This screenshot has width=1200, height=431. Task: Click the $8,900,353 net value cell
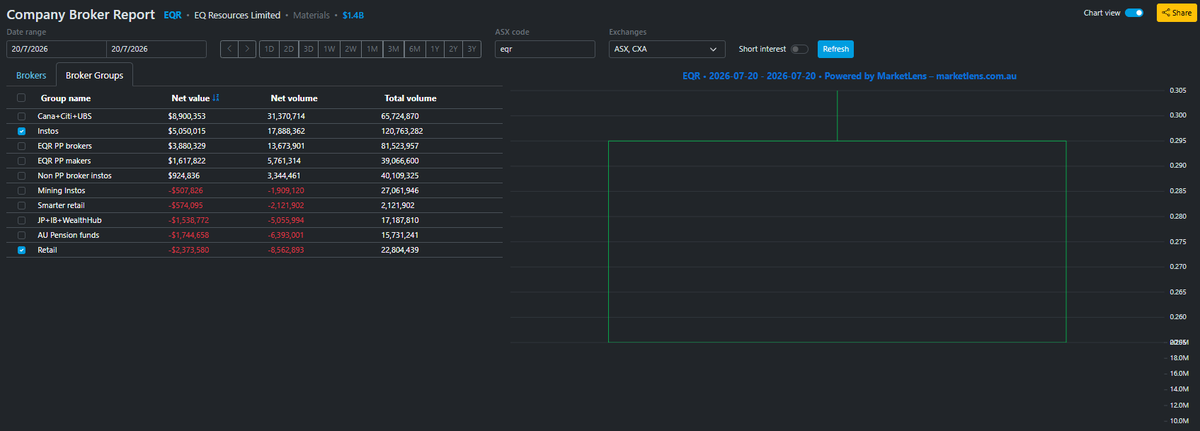click(x=187, y=117)
